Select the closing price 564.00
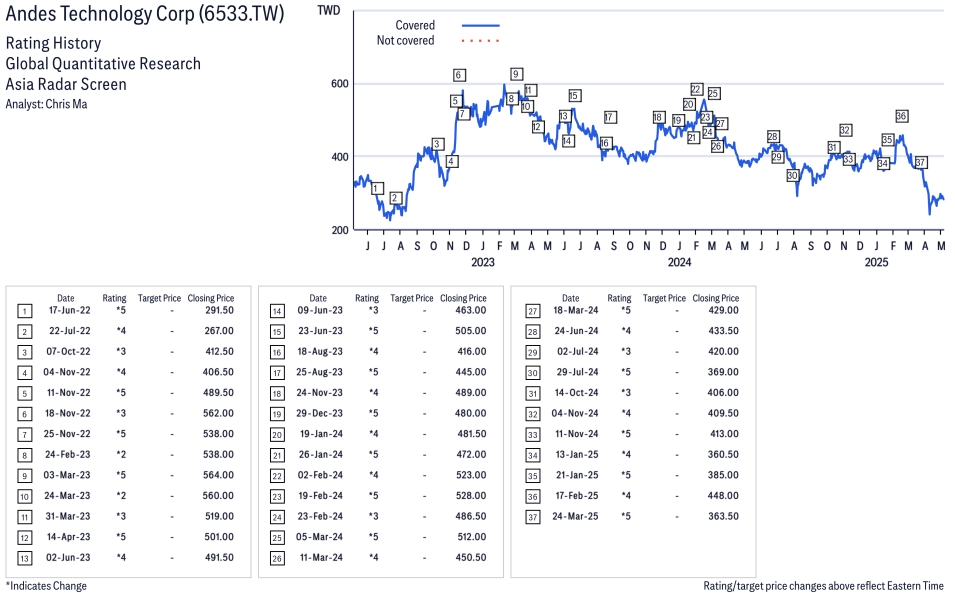This screenshot has height=593, width=955. click(219, 475)
